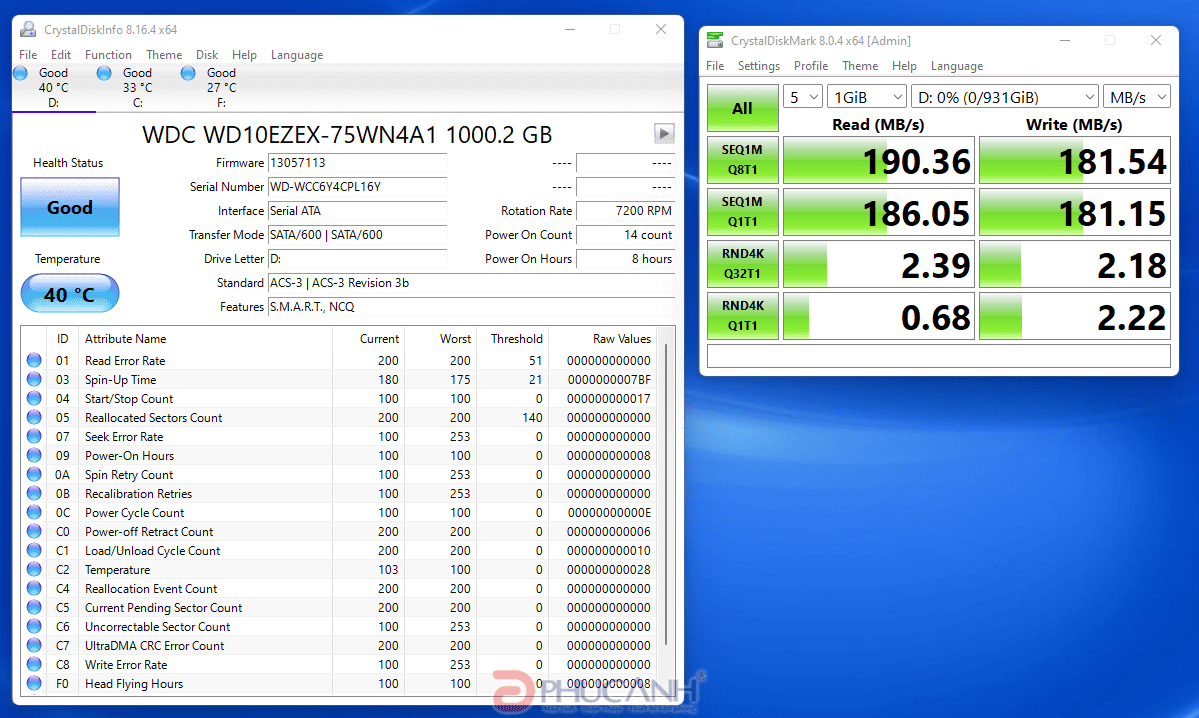Viewport: 1199px width, 718px height.
Task: Click the Rotation Rate field 7200 RPM
Action: pos(625,211)
